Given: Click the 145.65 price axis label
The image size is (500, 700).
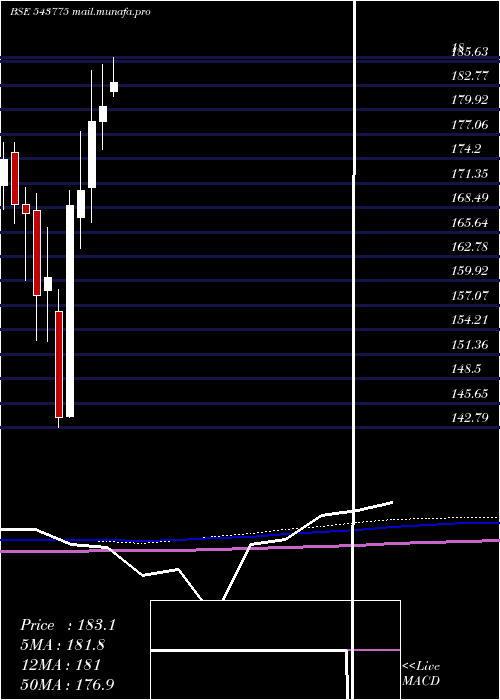Looking at the screenshot, I should click(x=470, y=394).
